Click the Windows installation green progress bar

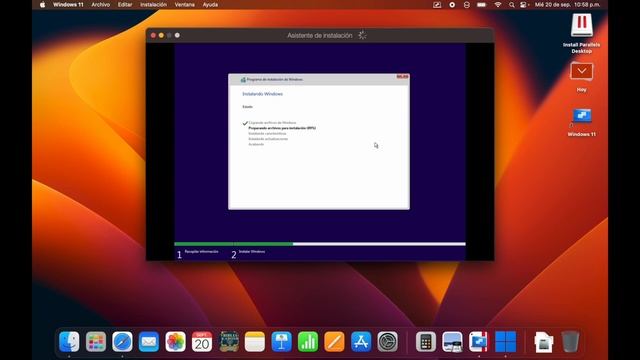pos(233,244)
